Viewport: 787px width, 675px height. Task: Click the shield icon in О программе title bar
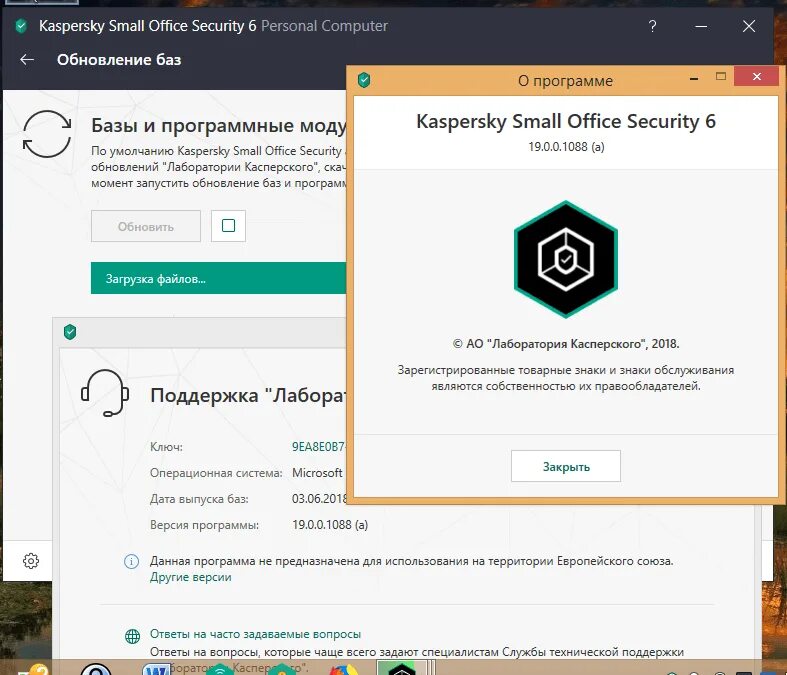pos(364,80)
